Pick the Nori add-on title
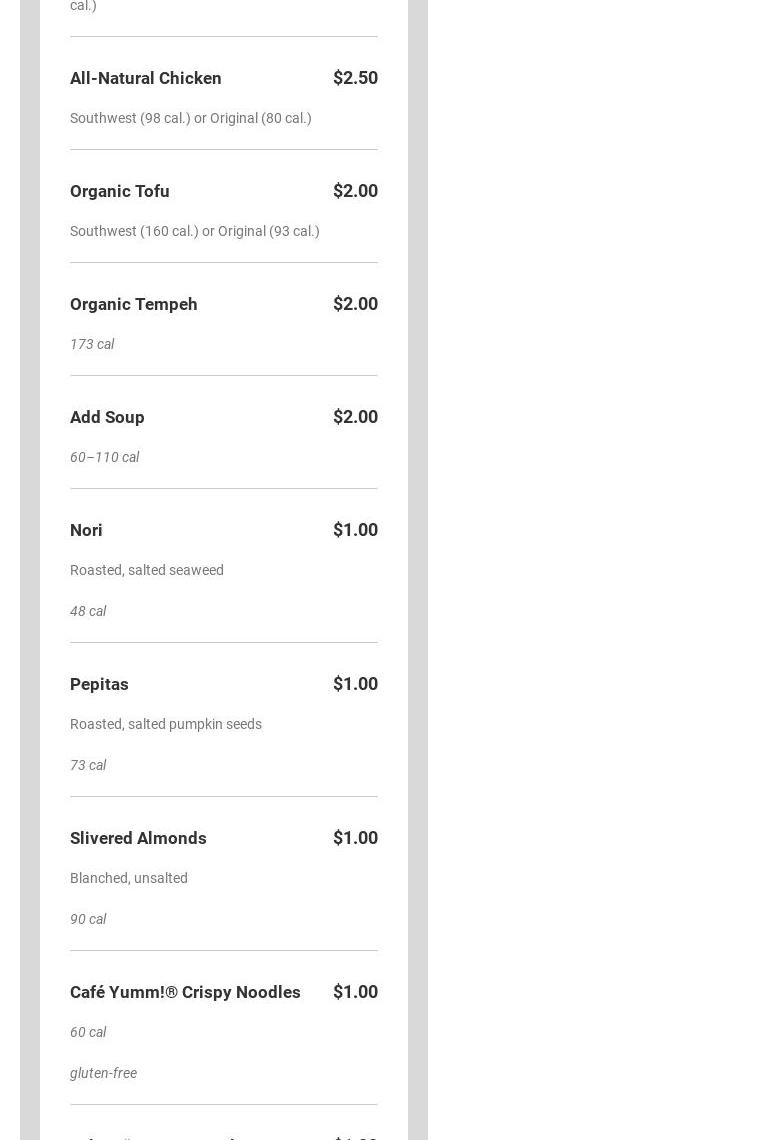 pos(86,530)
